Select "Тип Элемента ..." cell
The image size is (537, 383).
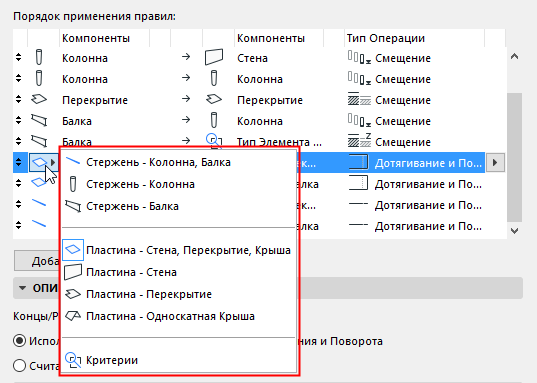tap(279, 141)
